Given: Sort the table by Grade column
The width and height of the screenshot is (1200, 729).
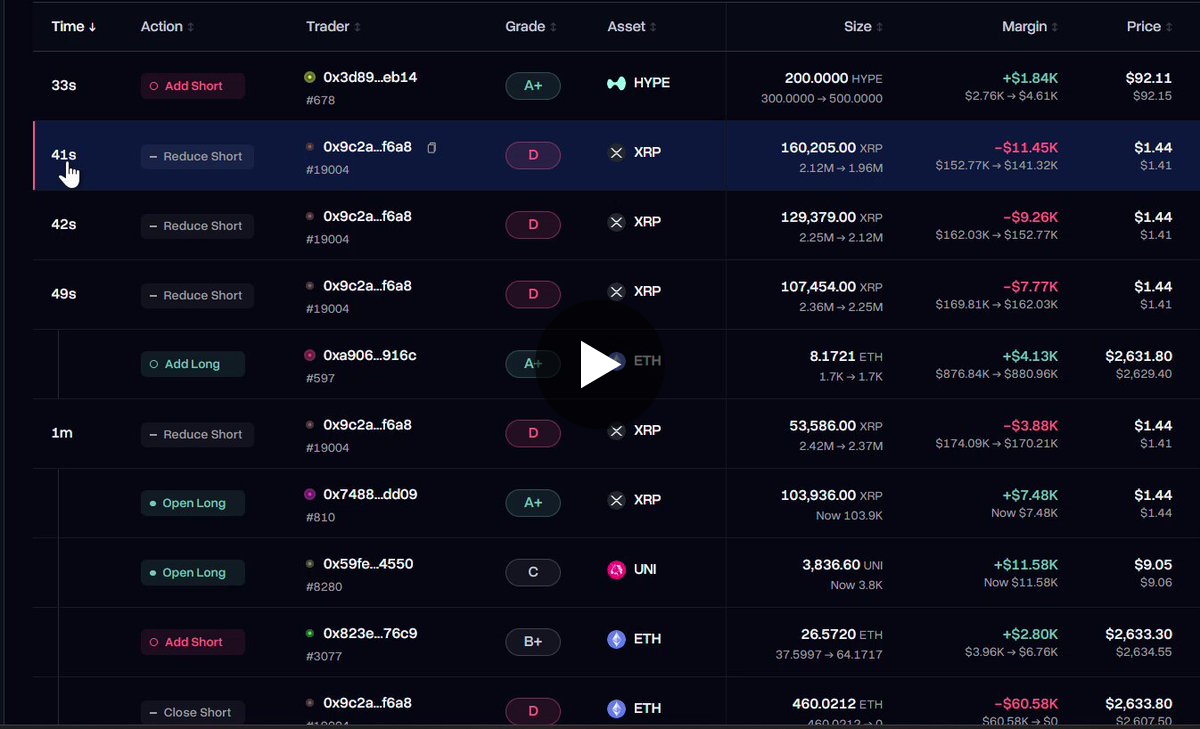Looking at the screenshot, I should [531, 27].
